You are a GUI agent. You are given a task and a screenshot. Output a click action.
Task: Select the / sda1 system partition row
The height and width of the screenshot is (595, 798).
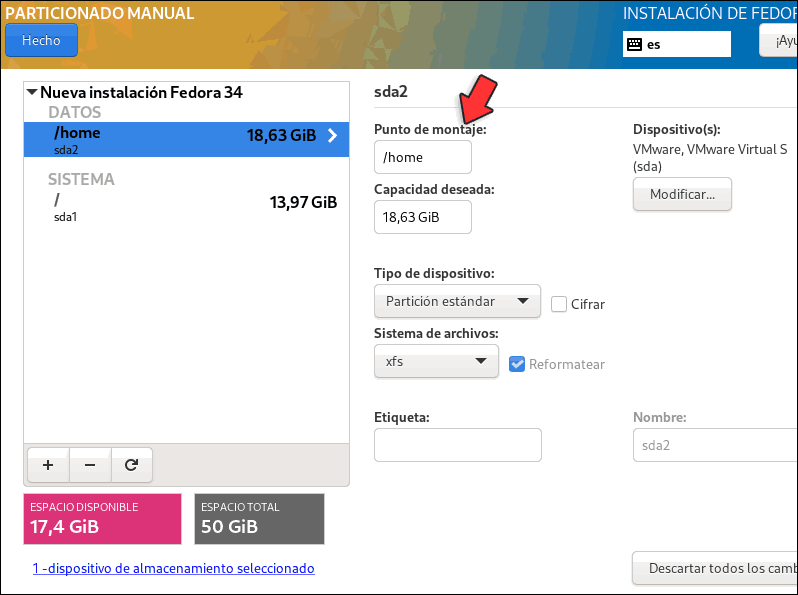186,207
